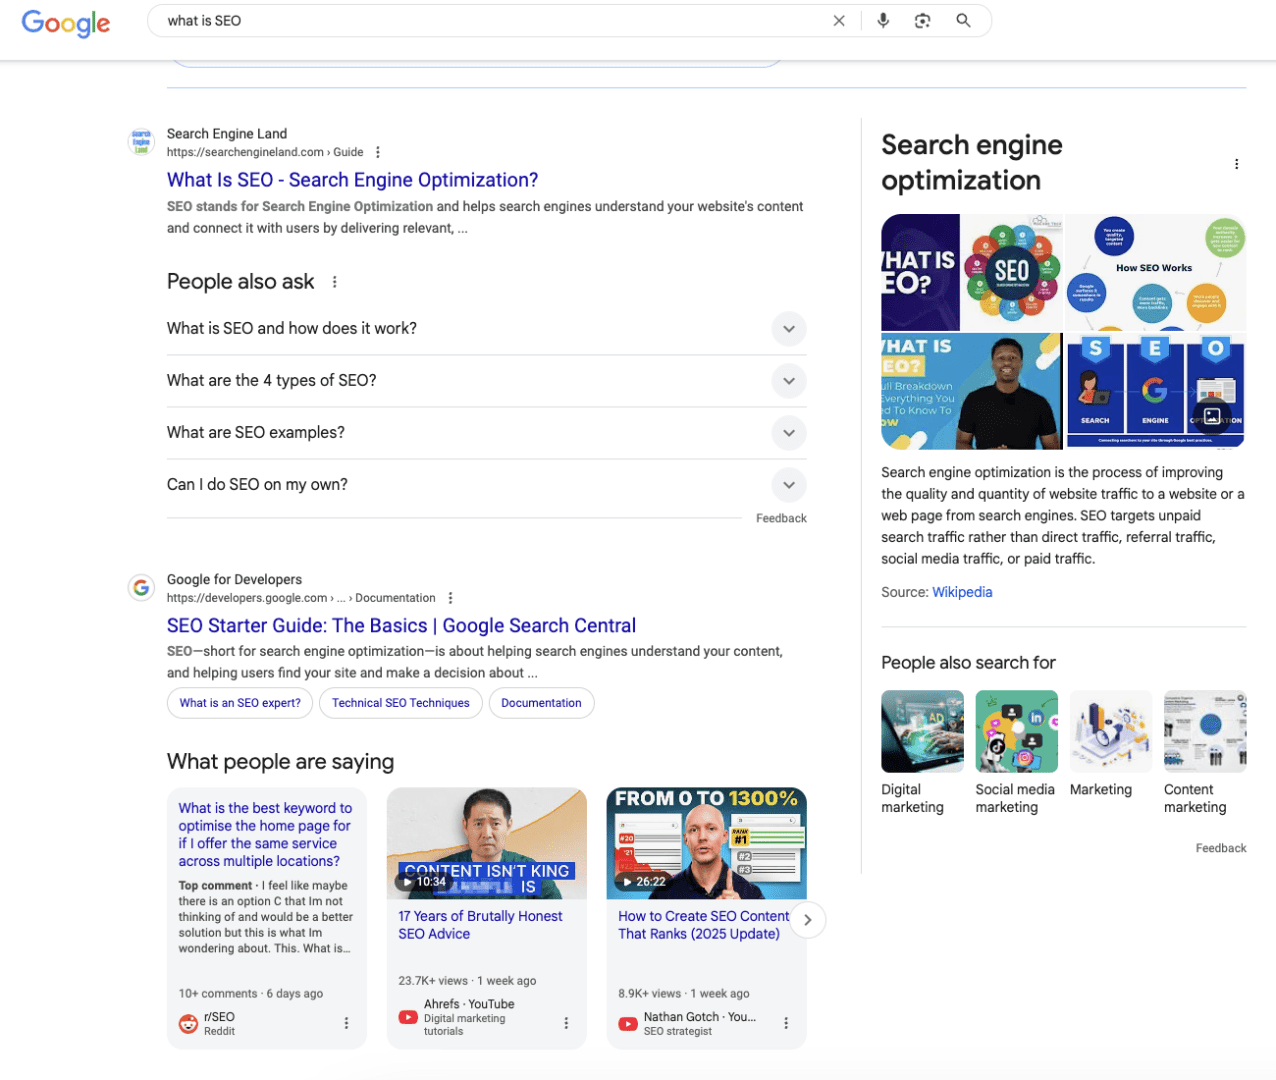This screenshot has width=1276, height=1080.
Task: Click YouTube icon on Ahrefs card
Action: point(408,1017)
